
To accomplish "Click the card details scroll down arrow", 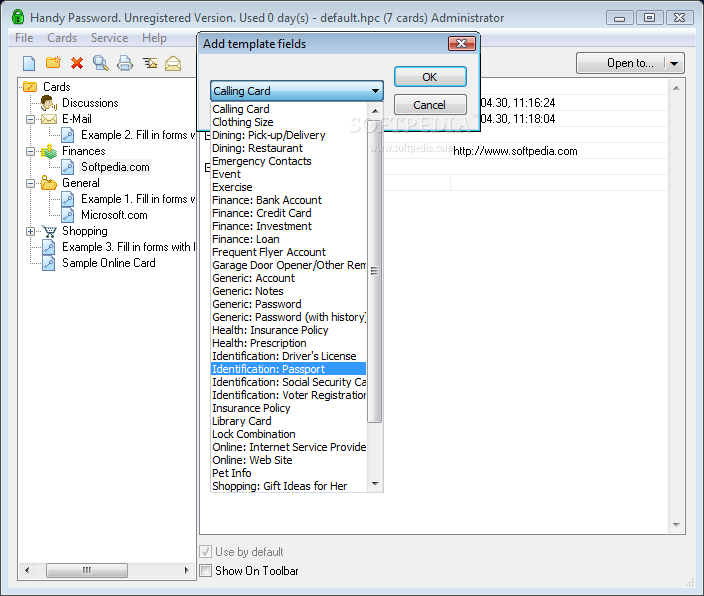I will point(676,525).
